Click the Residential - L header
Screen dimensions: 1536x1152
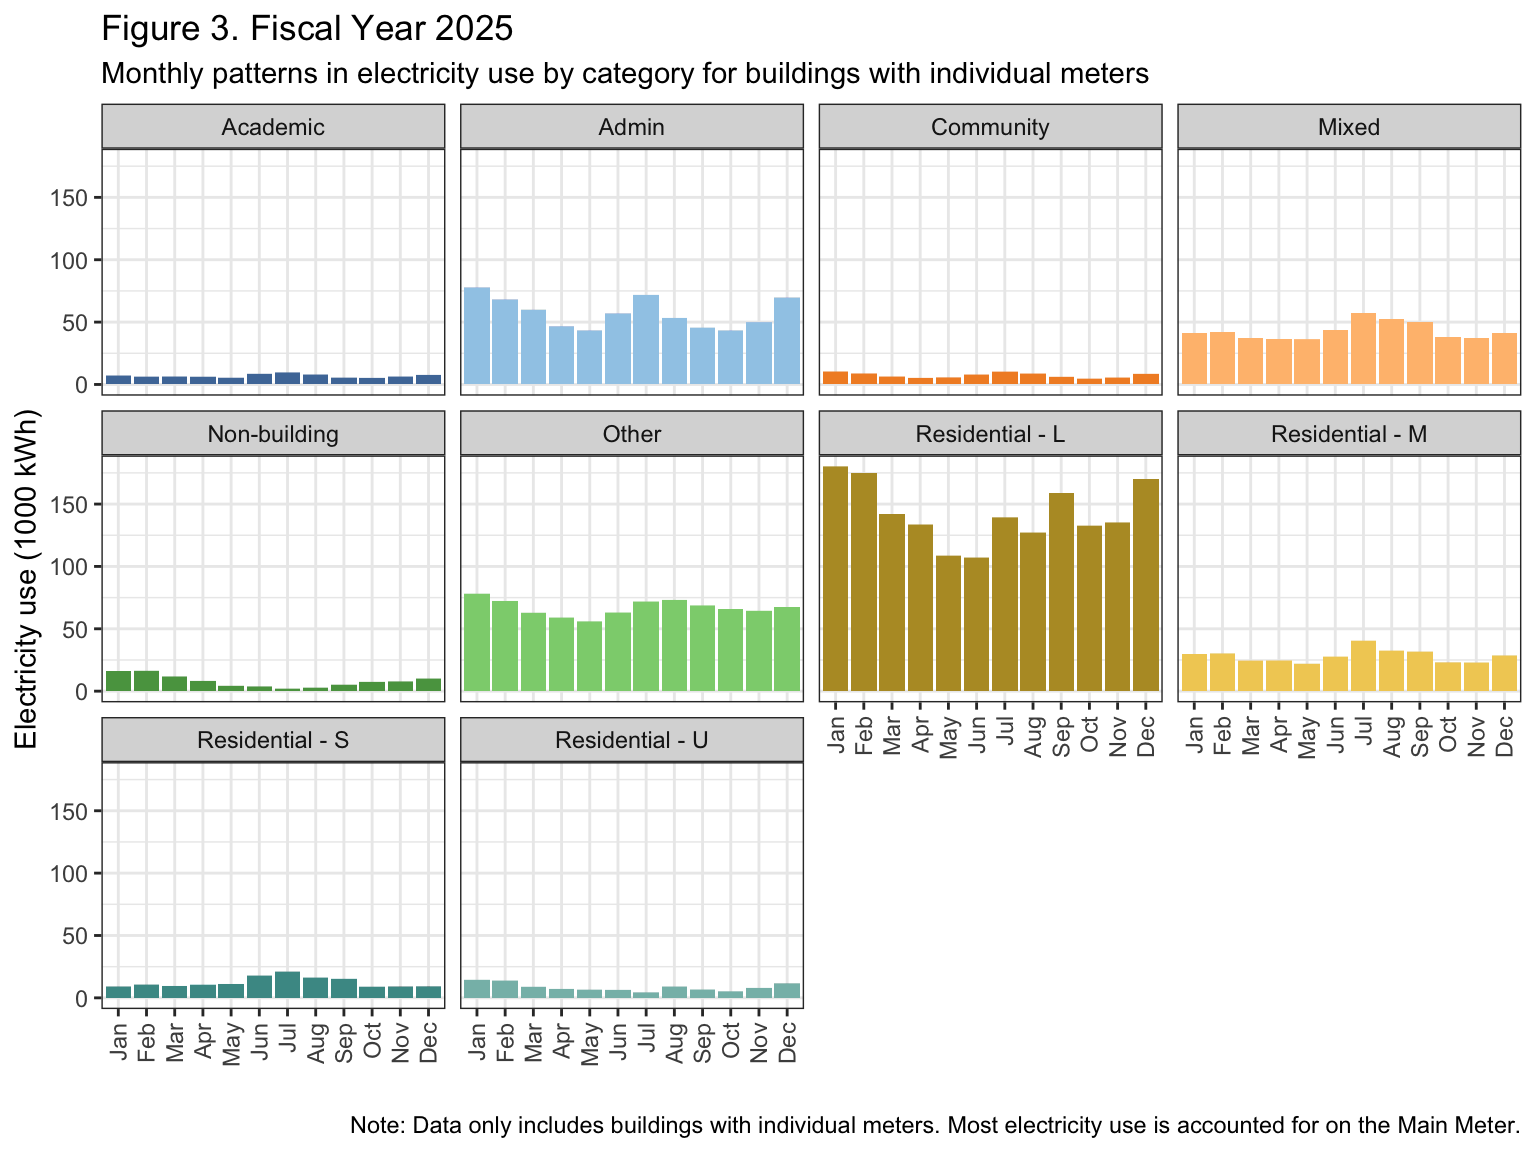click(990, 434)
